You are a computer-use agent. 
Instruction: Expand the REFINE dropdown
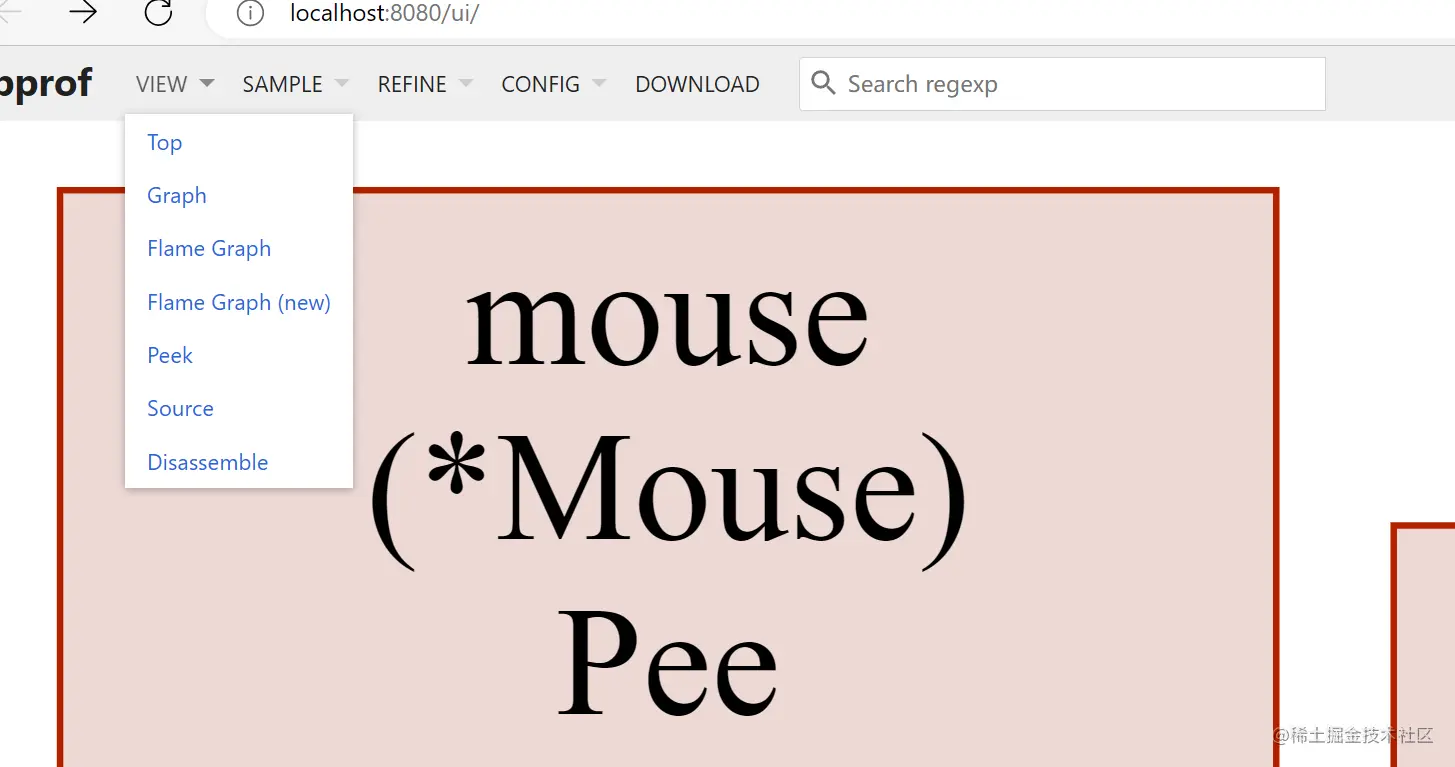click(x=412, y=84)
